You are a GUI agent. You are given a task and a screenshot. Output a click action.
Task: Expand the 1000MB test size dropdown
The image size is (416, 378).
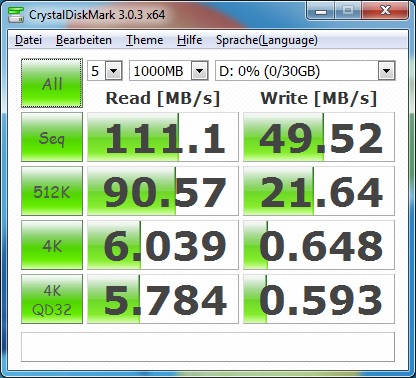[200, 71]
